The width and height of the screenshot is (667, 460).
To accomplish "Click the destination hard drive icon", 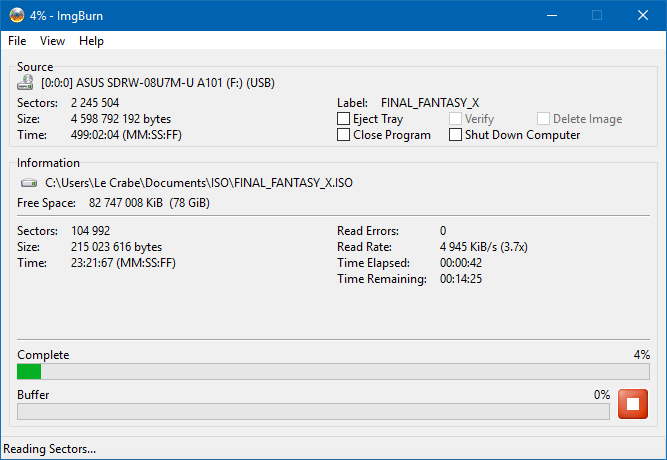I will pos(29,183).
